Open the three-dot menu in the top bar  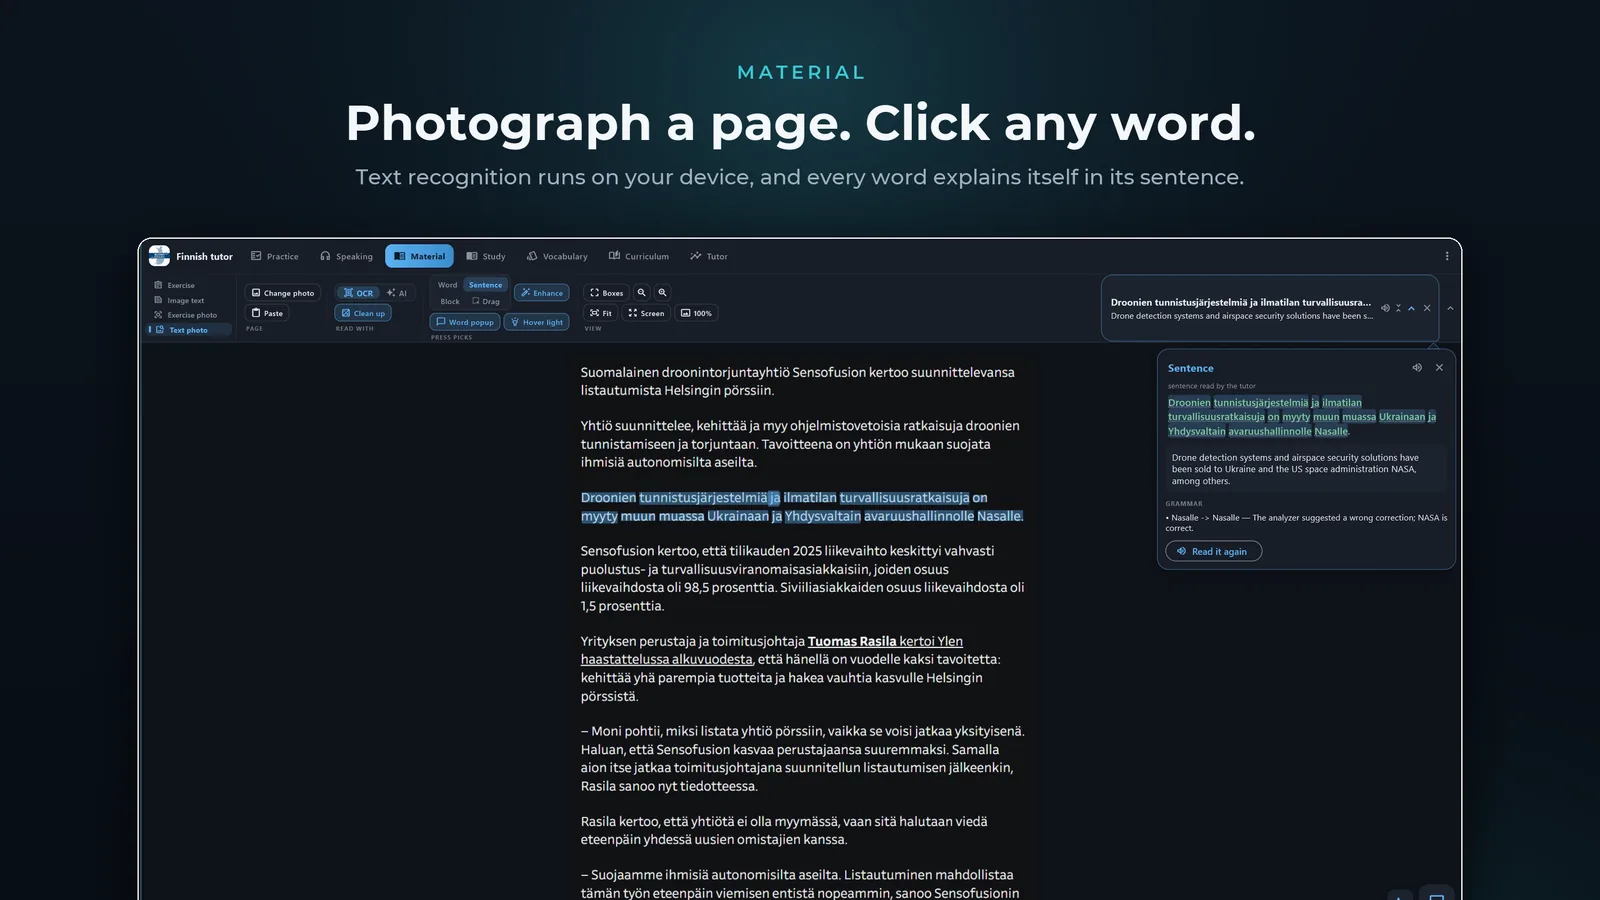coord(1446,256)
